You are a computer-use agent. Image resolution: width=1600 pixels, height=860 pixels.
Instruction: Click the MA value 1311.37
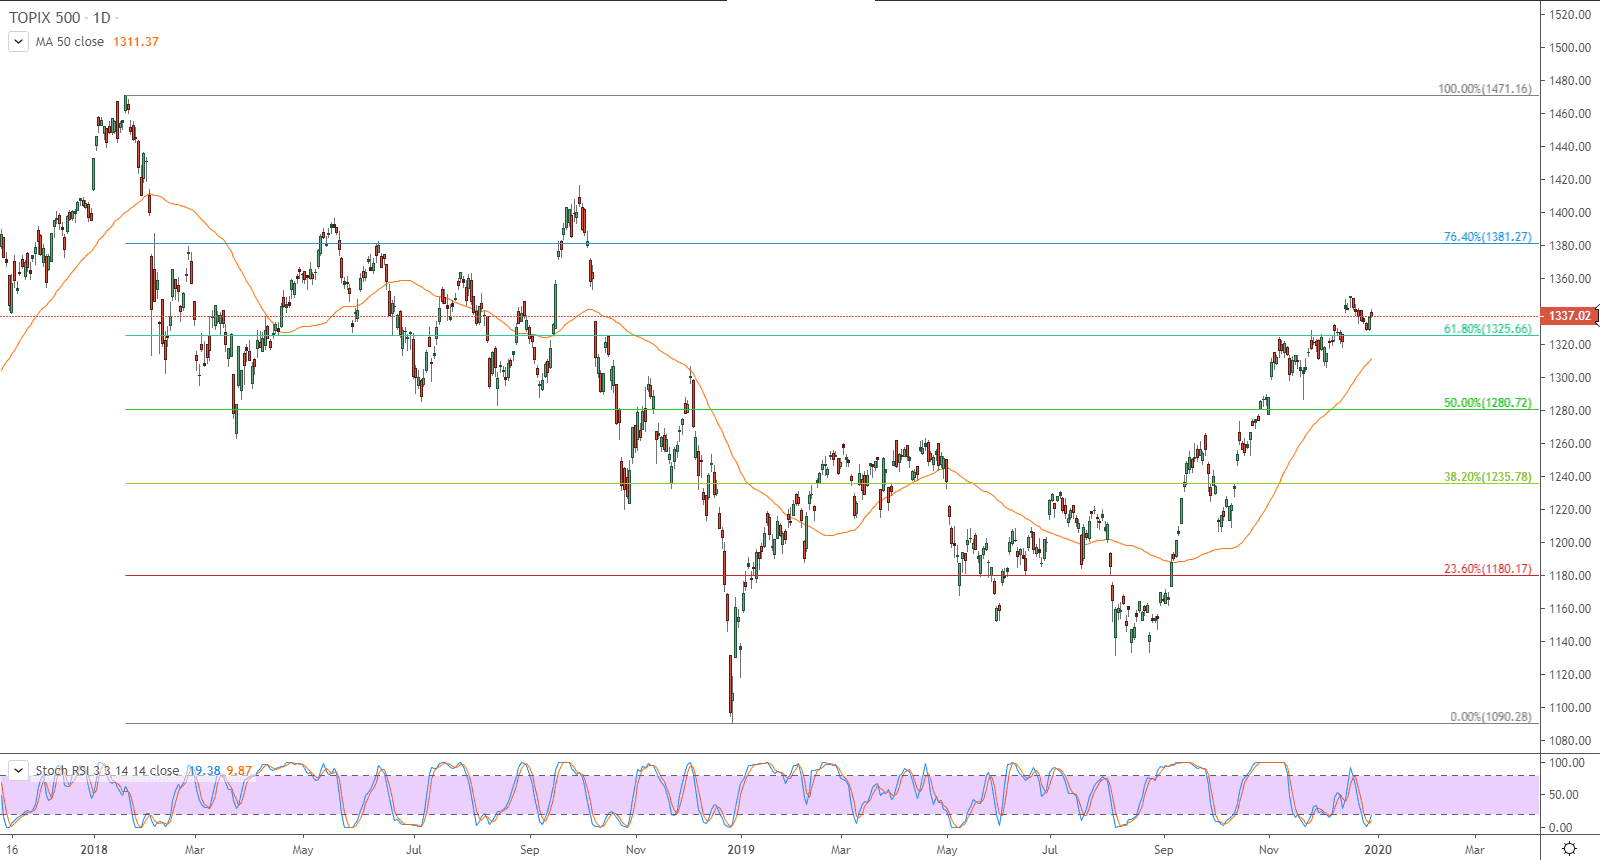point(136,42)
